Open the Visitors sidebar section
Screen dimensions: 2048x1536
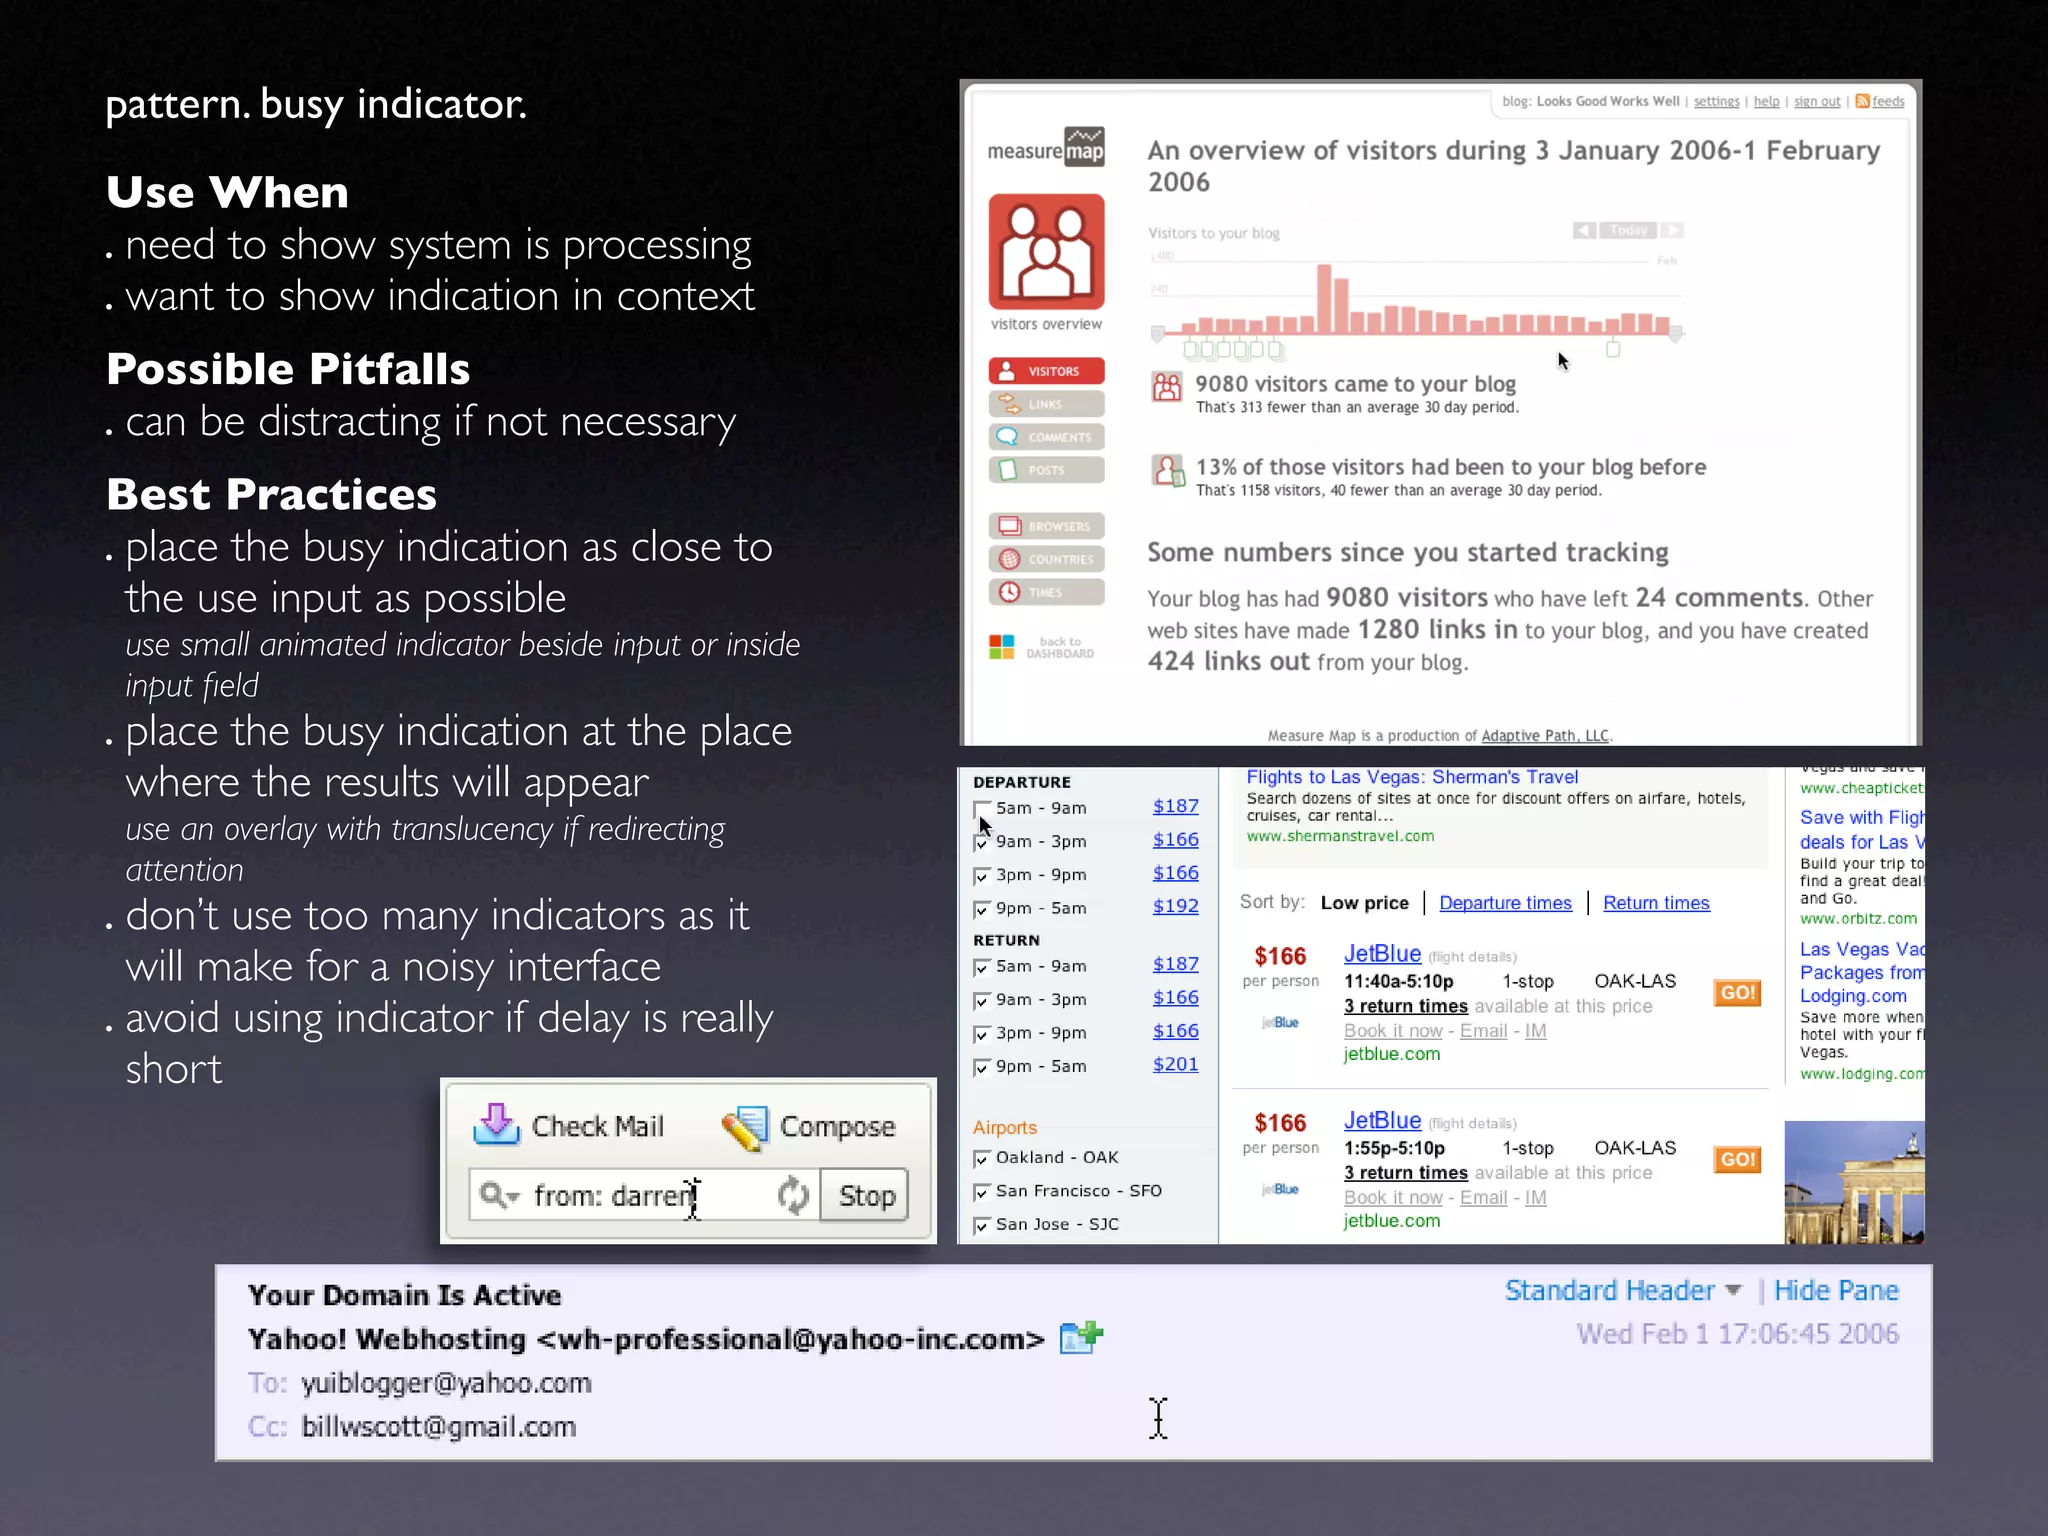click(x=1046, y=371)
